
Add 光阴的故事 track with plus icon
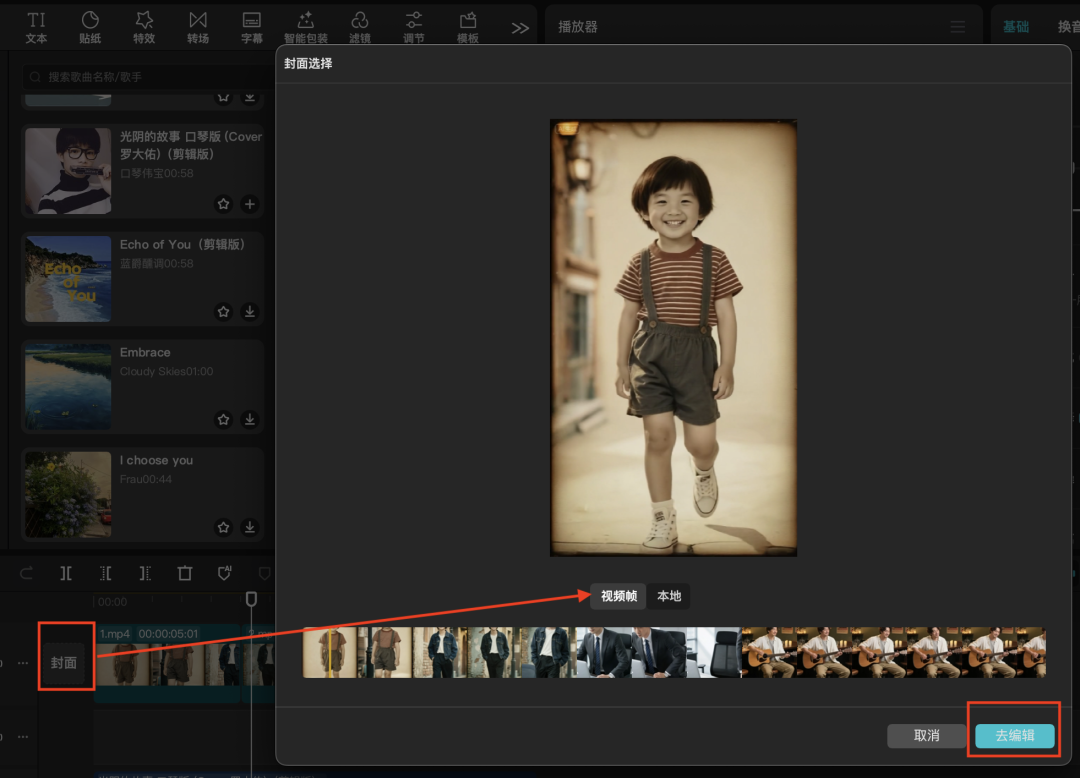(250, 204)
